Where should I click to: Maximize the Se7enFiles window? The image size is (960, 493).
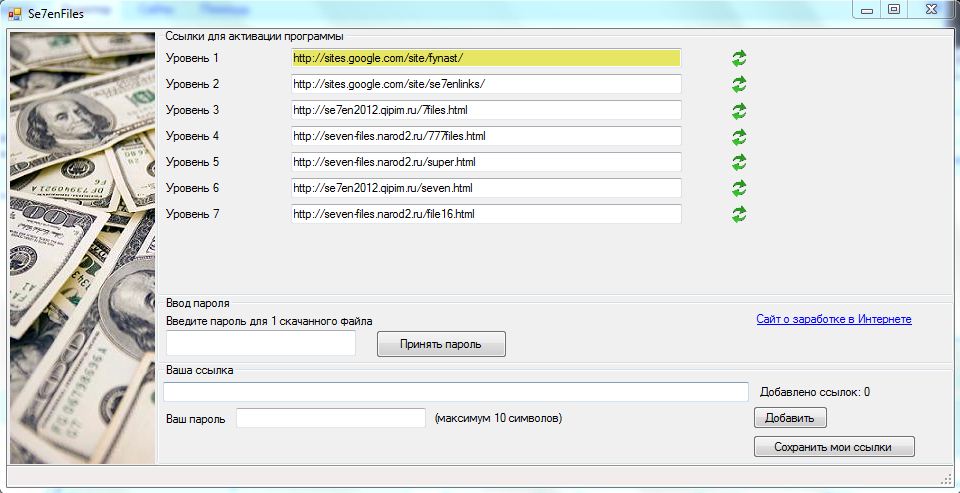click(x=894, y=10)
